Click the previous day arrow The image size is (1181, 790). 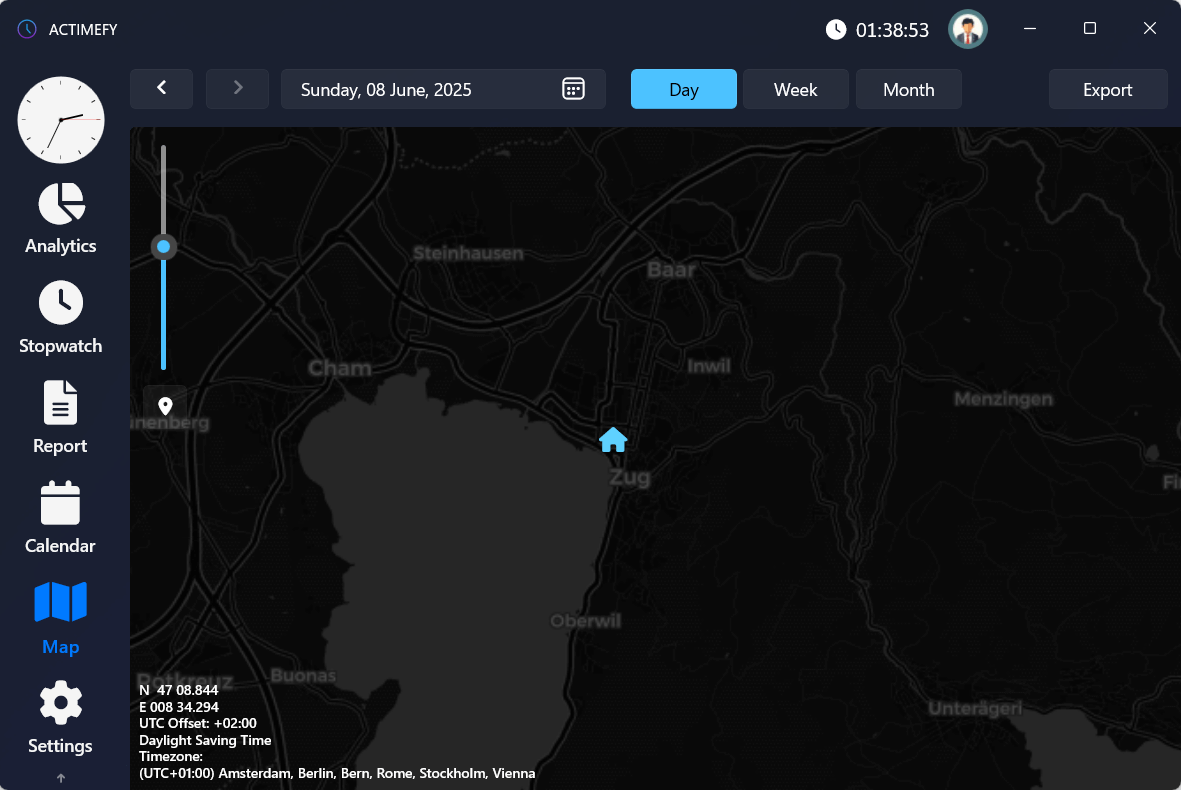click(161, 89)
